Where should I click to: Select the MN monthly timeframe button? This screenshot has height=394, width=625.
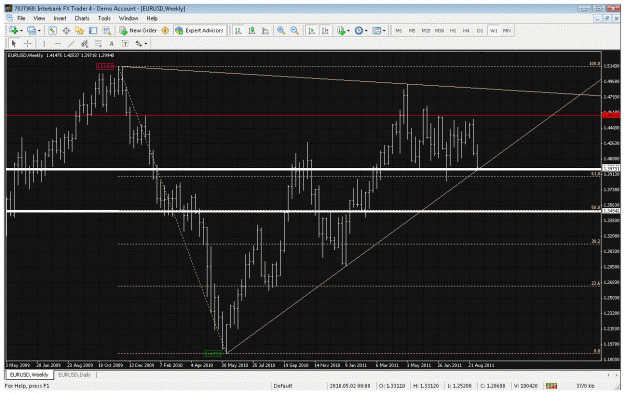[x=507, y=31]
